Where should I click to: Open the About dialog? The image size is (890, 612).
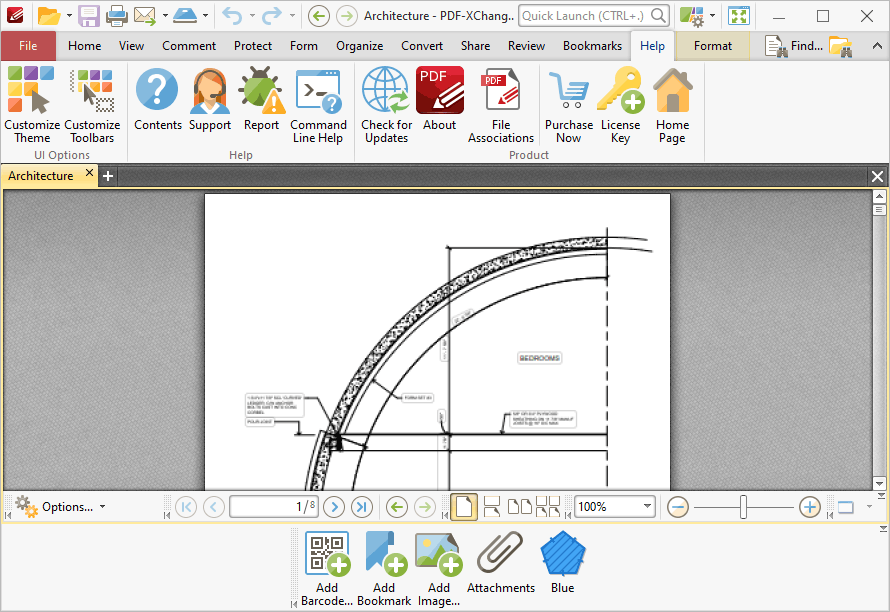439,99
